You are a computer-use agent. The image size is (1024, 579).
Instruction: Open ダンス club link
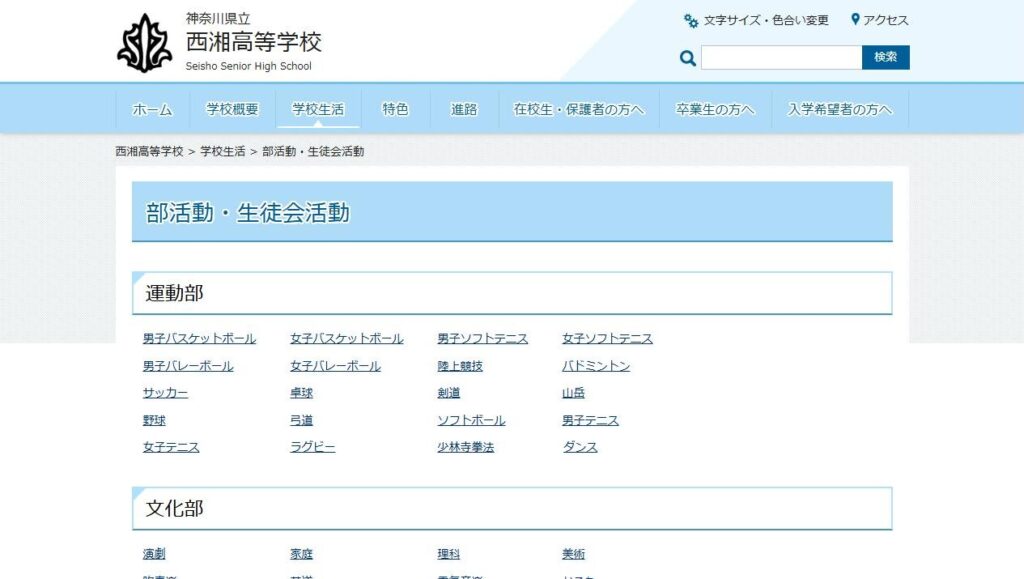[x=580, y=447]
